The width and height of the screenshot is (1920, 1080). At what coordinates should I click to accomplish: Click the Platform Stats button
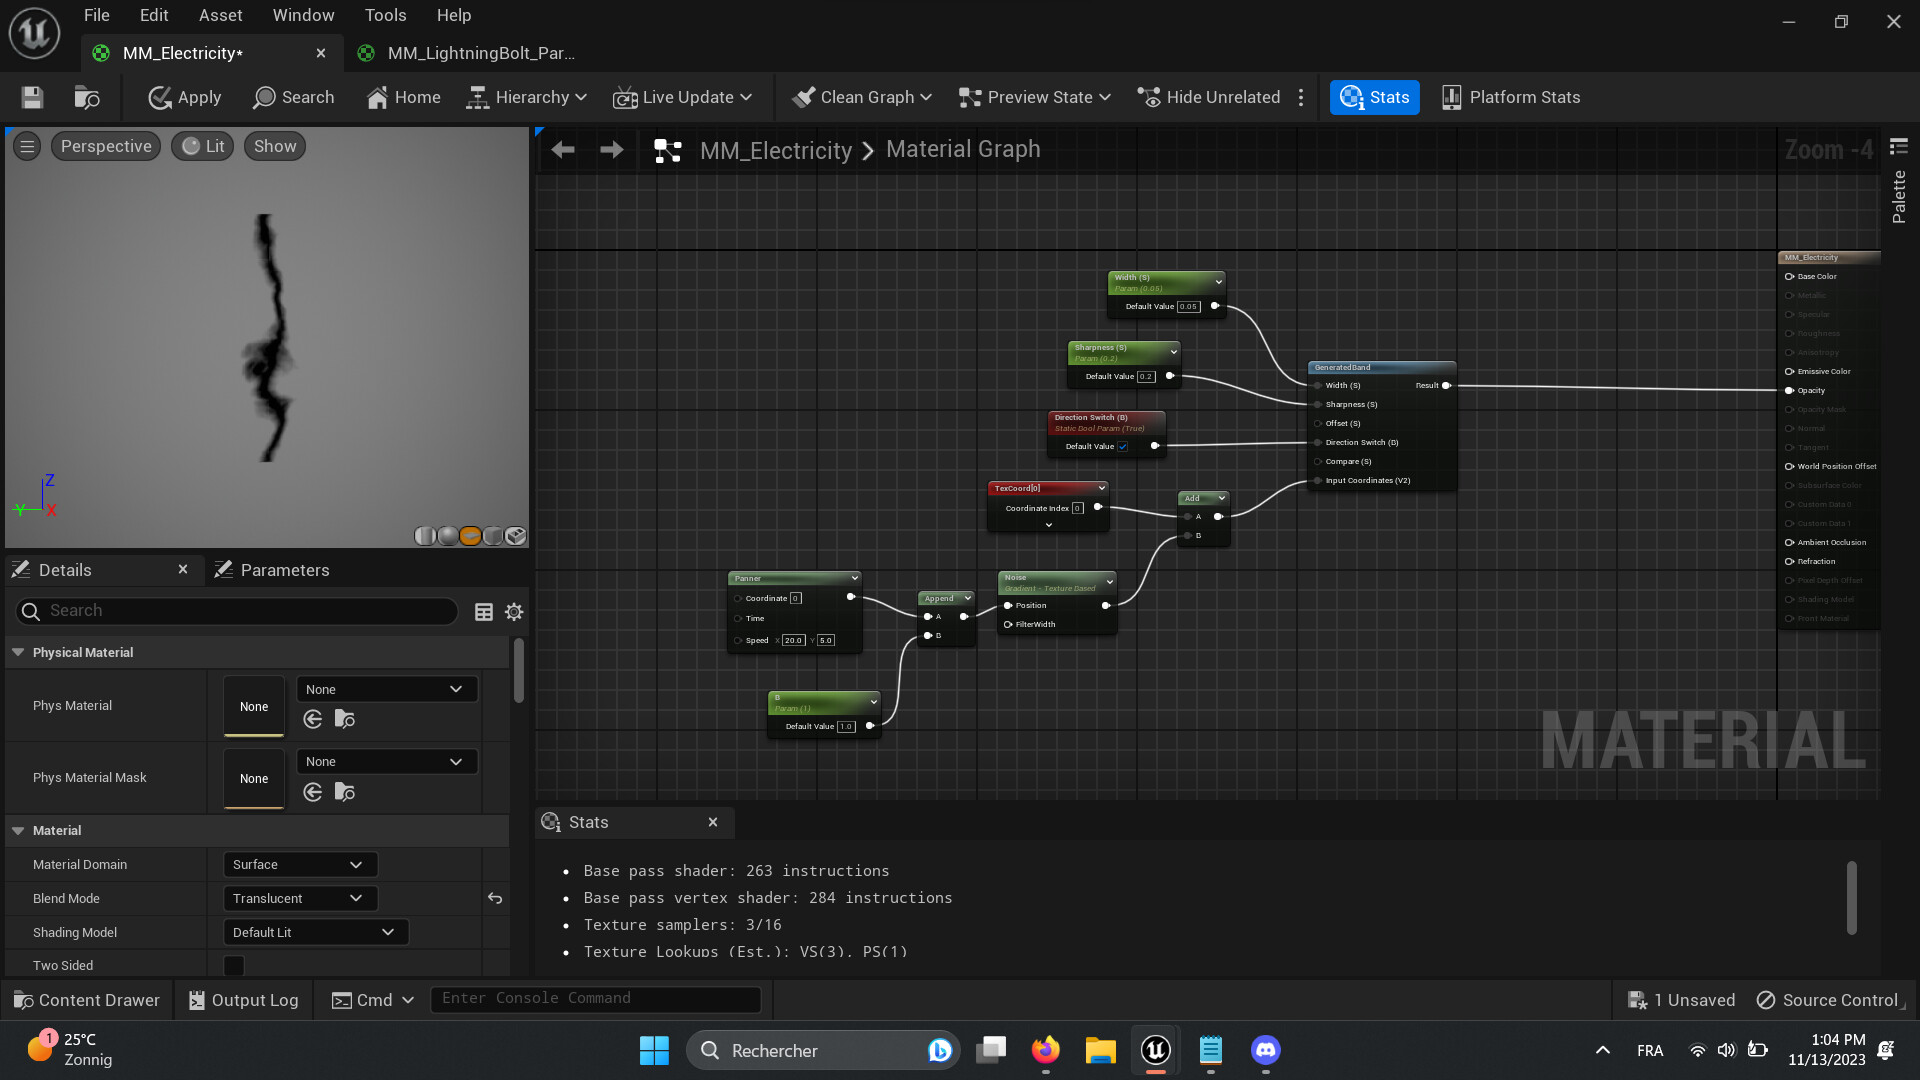point(1510,97)
